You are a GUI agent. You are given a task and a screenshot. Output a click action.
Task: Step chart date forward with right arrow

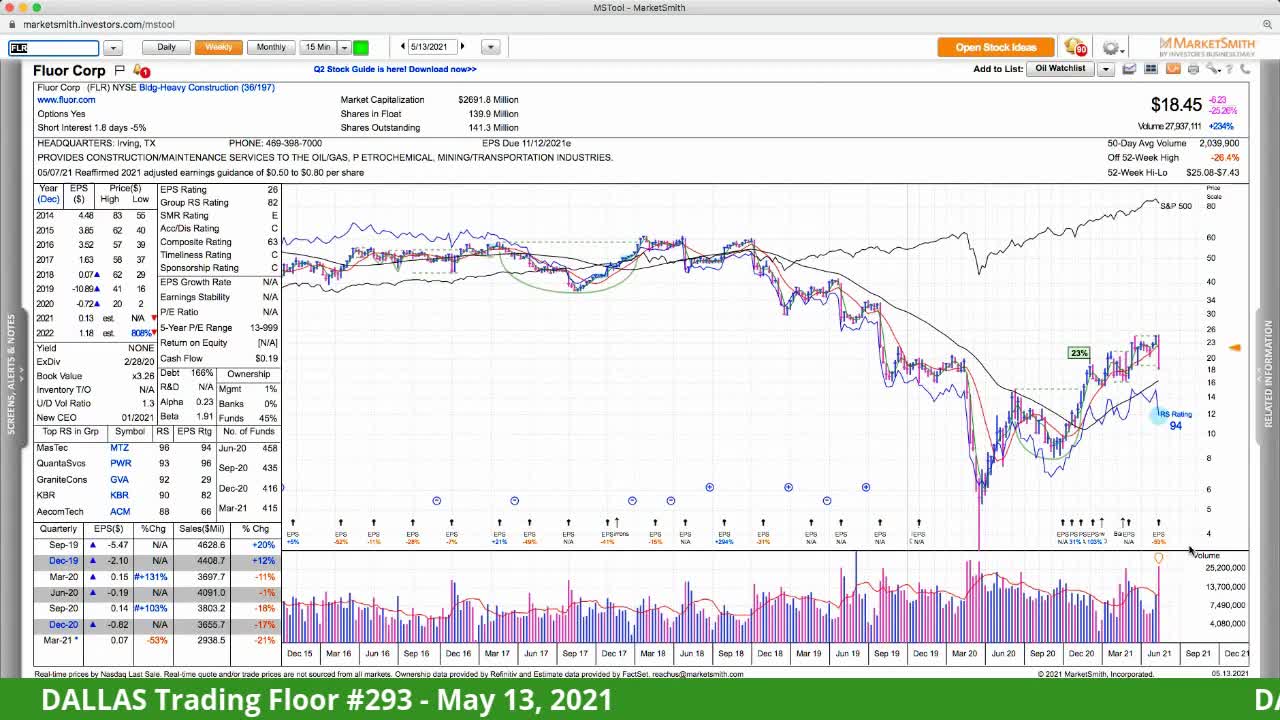click(462, 47)
